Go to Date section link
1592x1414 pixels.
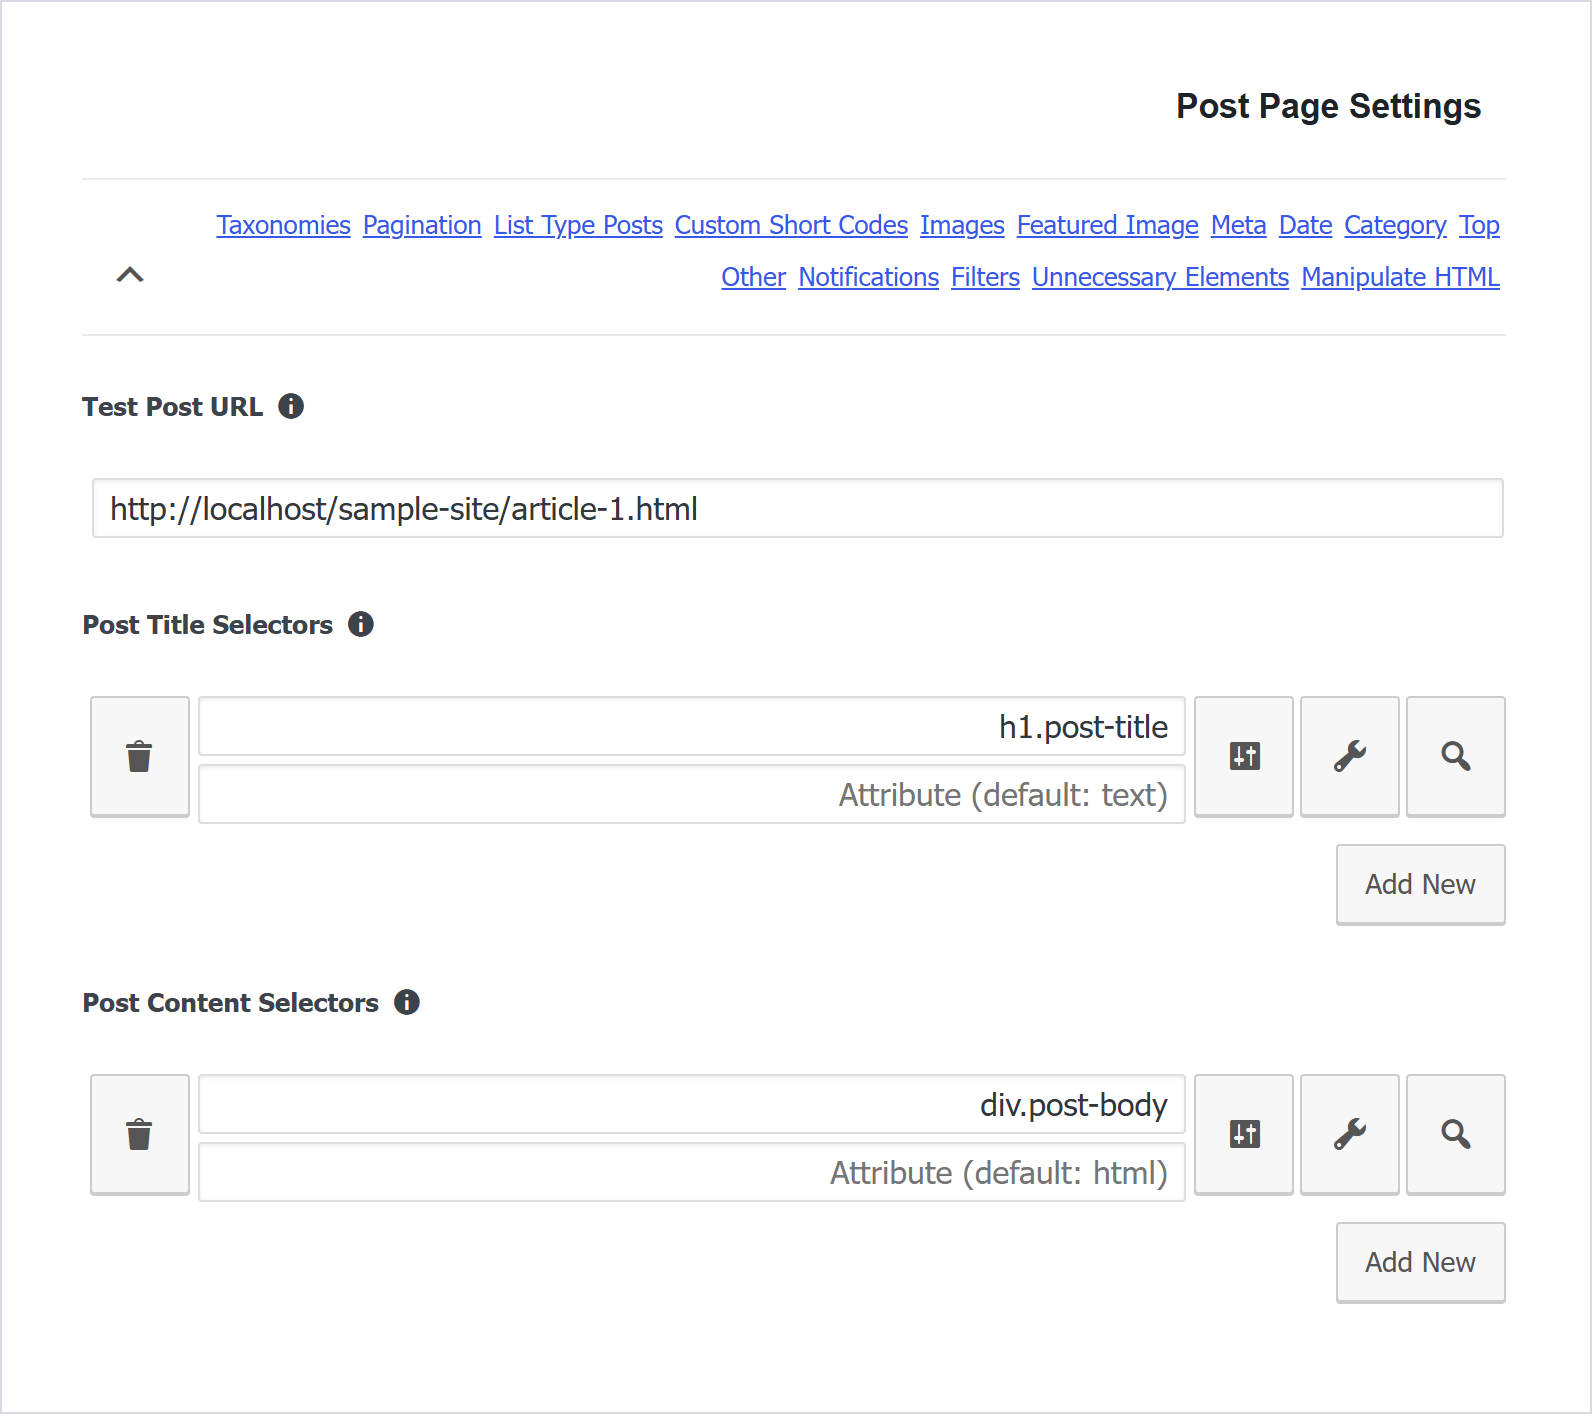tap(1306, 225)
